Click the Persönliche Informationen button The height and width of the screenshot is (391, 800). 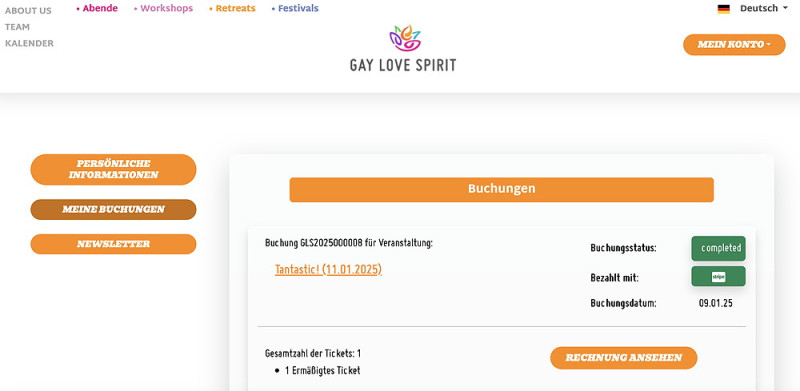[x=113, y=169]
